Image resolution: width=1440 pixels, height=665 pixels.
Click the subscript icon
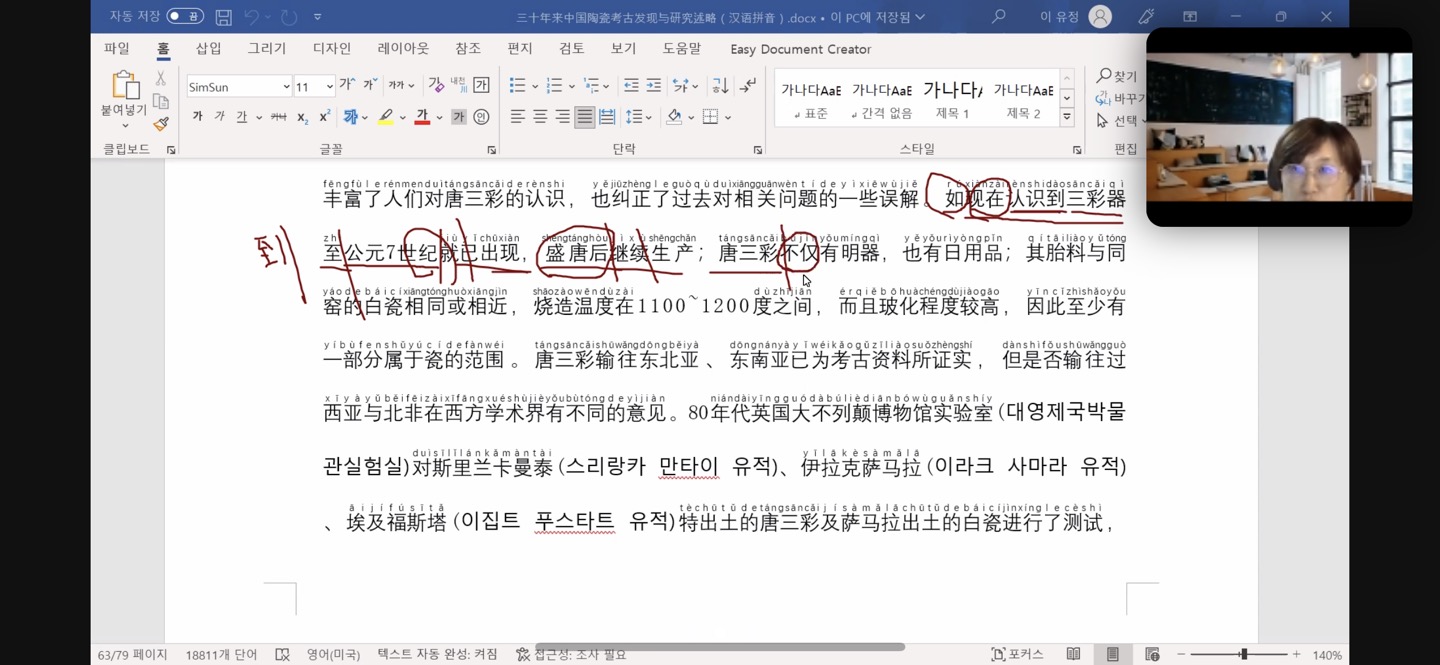point(302,117)
